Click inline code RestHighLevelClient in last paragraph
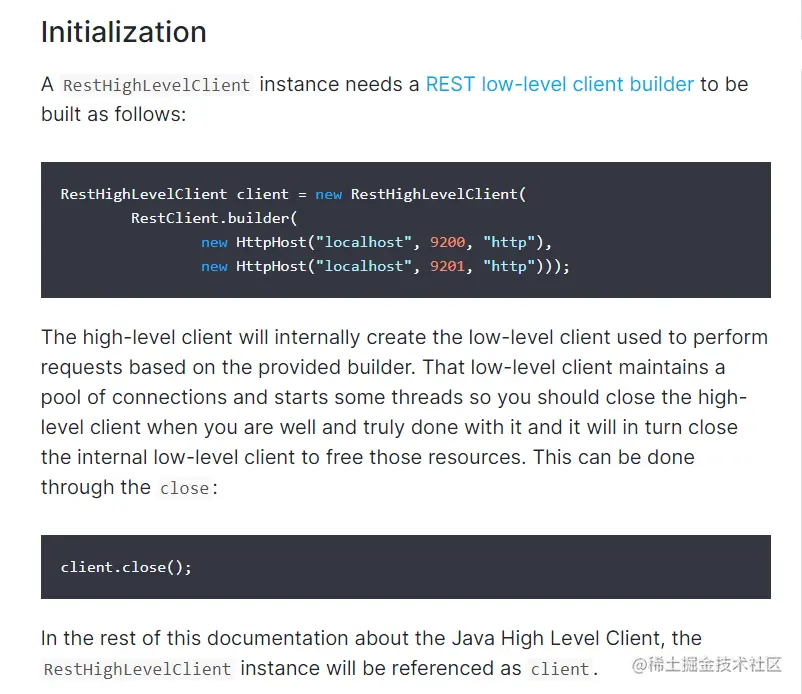The height and width of the screenshot is (694, 802). tap(138, 669)
